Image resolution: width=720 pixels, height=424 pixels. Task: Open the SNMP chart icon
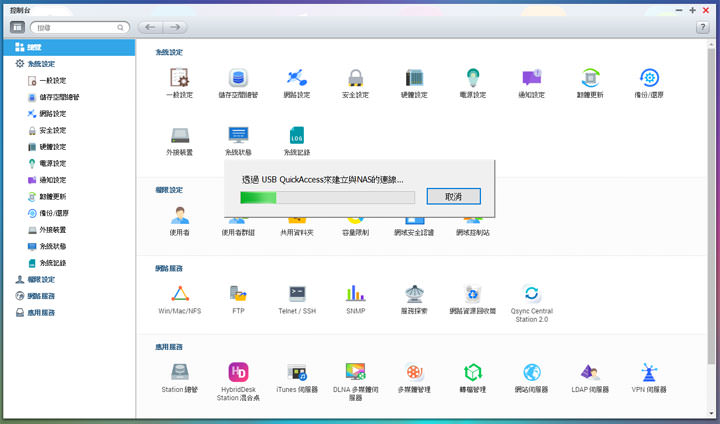pyautogui.click(x=355, y=294)
